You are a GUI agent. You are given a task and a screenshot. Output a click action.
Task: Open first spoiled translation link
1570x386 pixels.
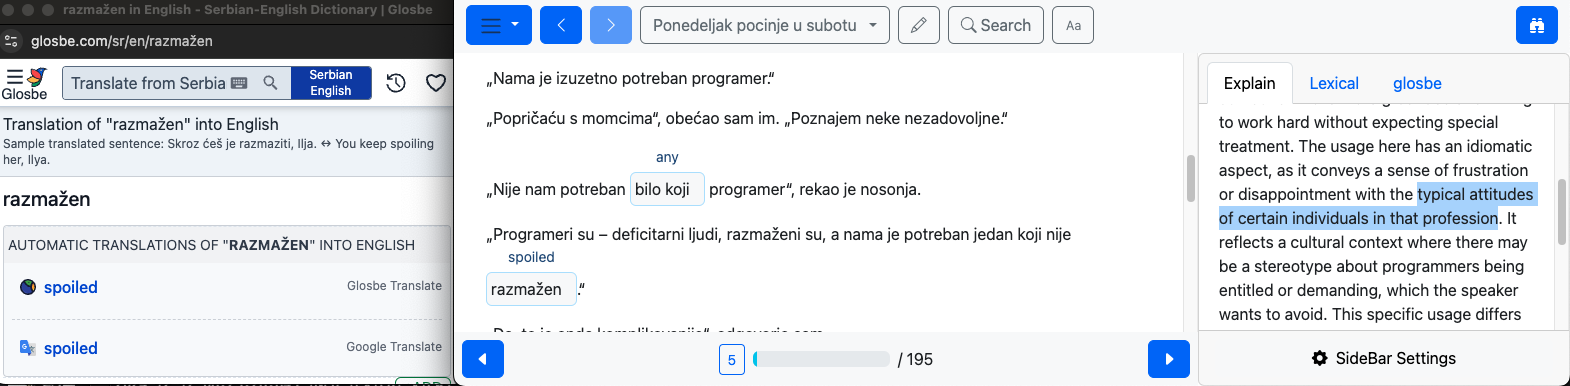pos(71,287)
